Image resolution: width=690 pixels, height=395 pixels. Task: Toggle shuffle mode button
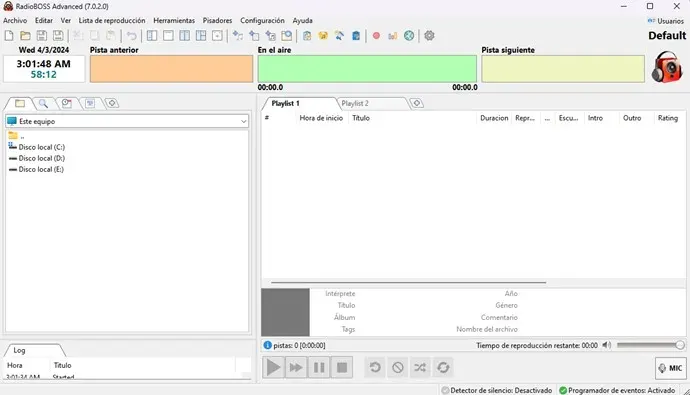pyautogui.click(x=420, y=367)
